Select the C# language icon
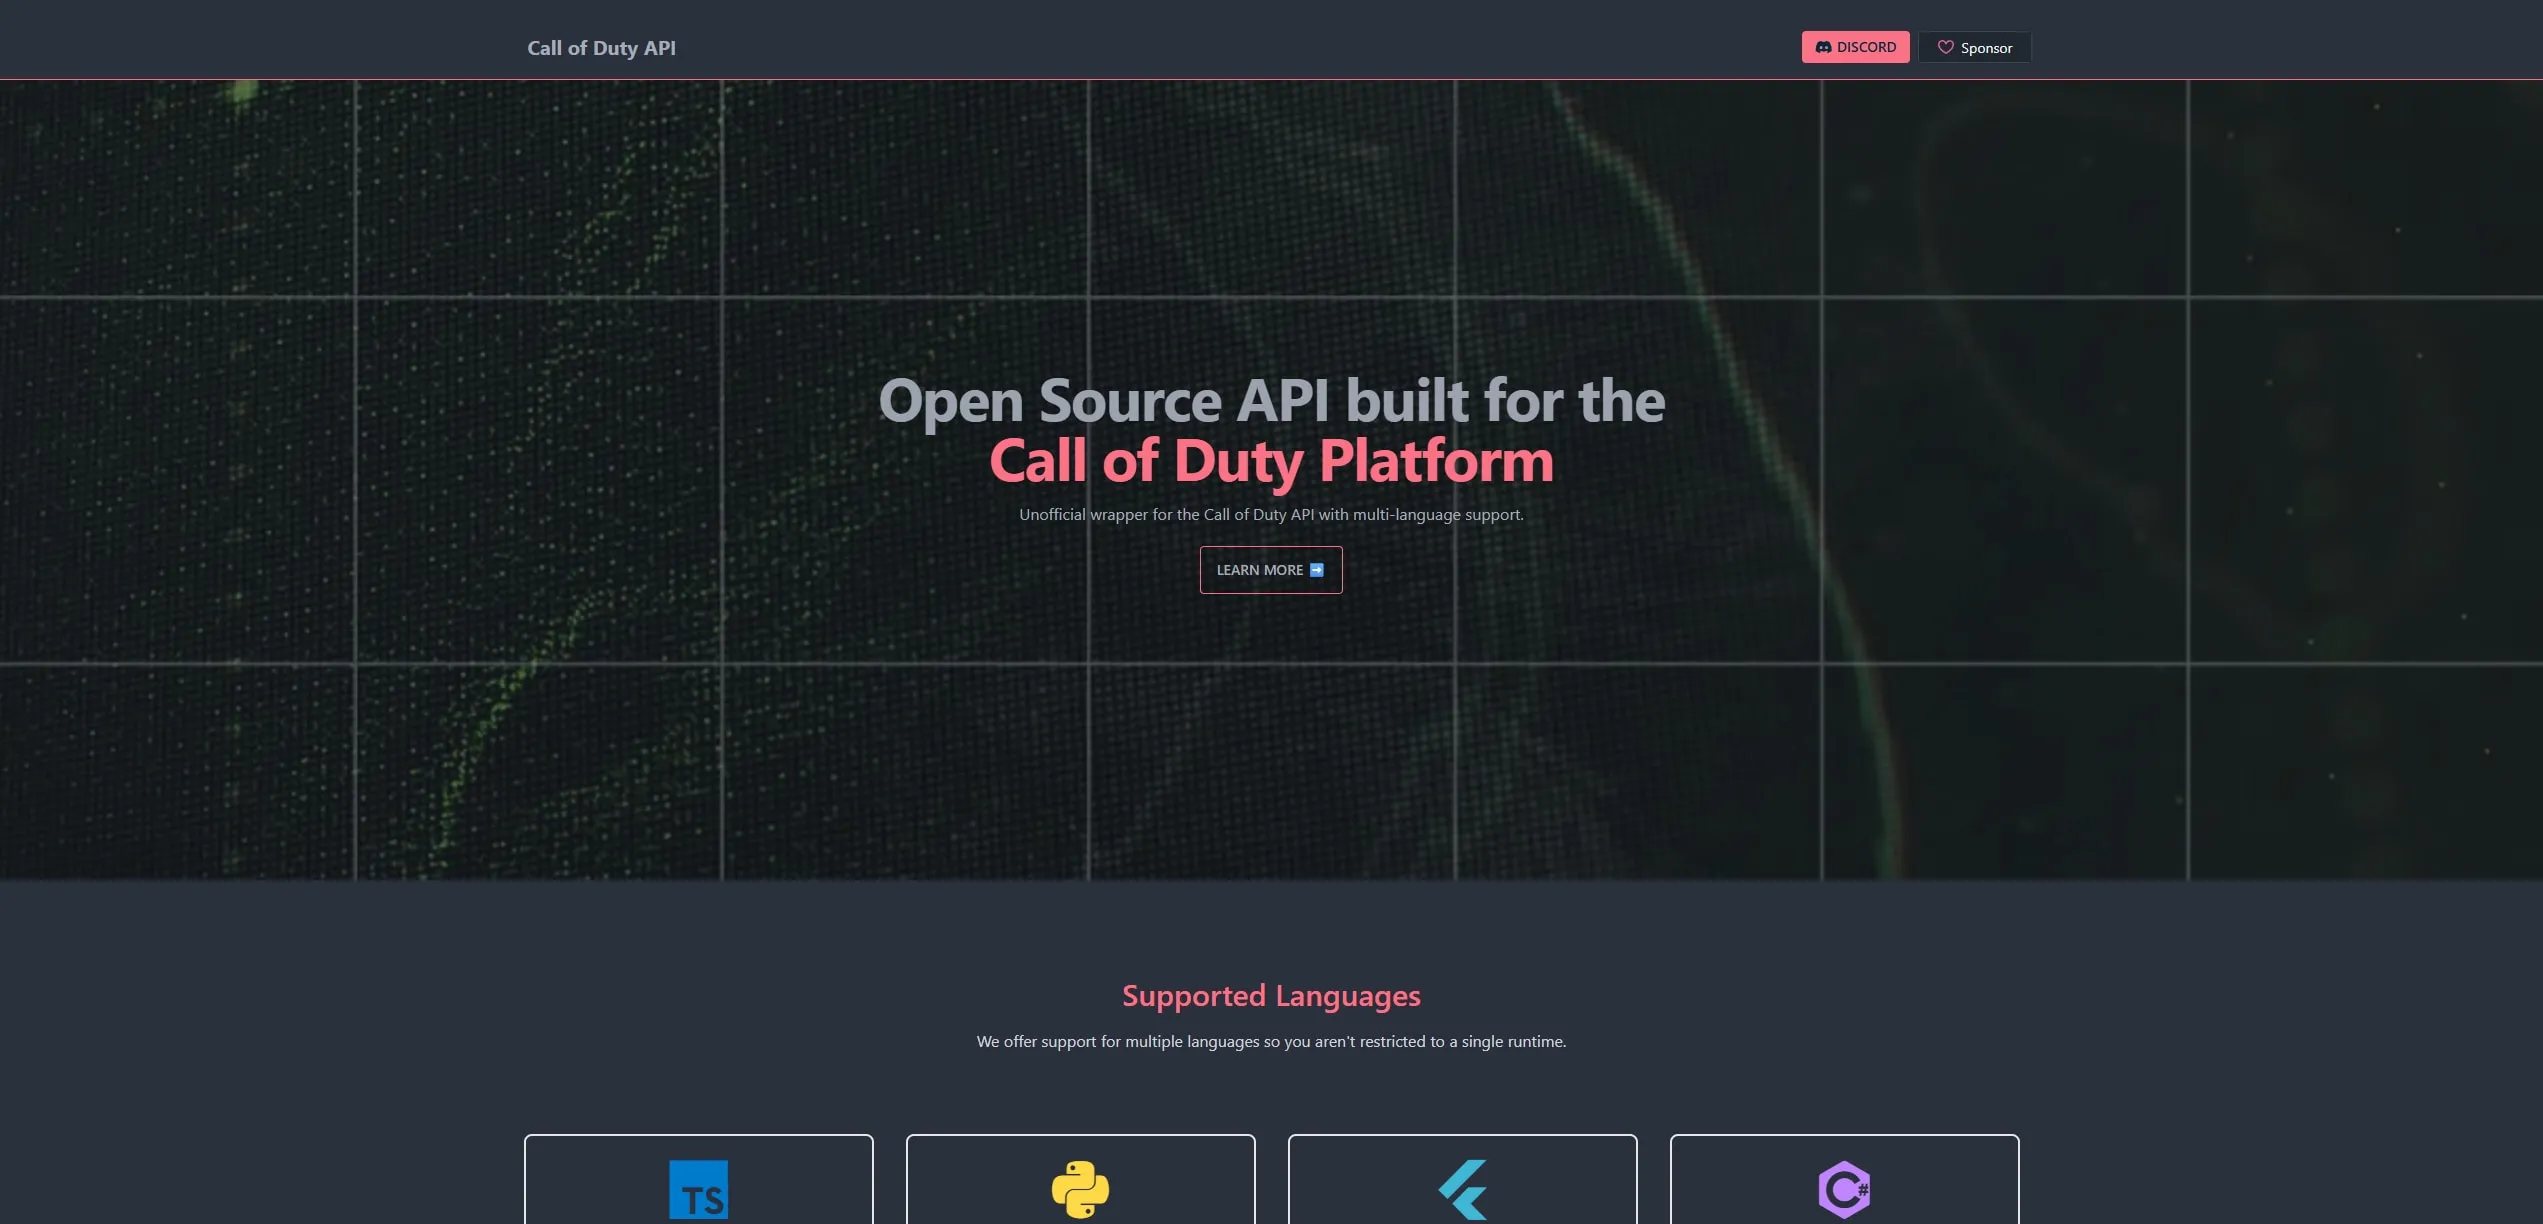The width and height of the screenshot is (2543, 1224). pos(1844,1189)
